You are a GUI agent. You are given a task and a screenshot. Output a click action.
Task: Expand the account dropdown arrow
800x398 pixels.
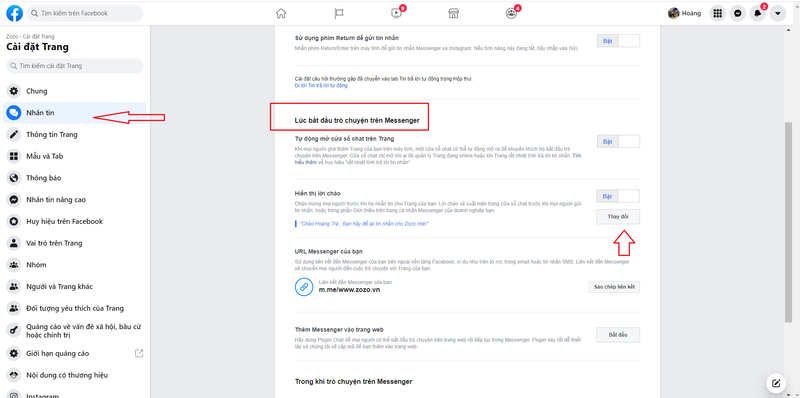point(778,13)
